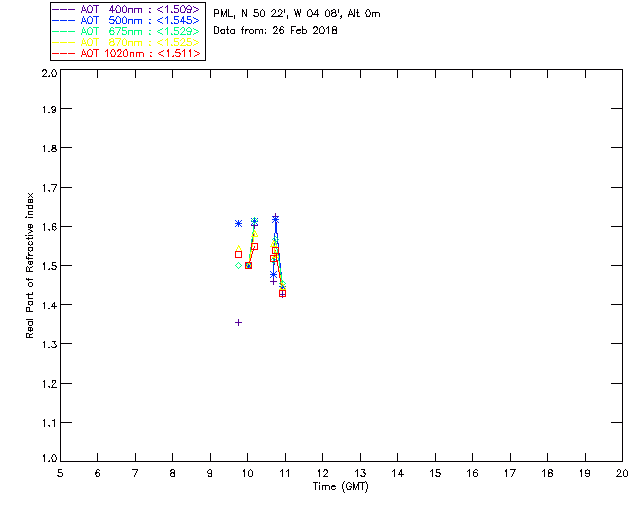Click the station location text 'PML, N 50 22'

(250, 14)
